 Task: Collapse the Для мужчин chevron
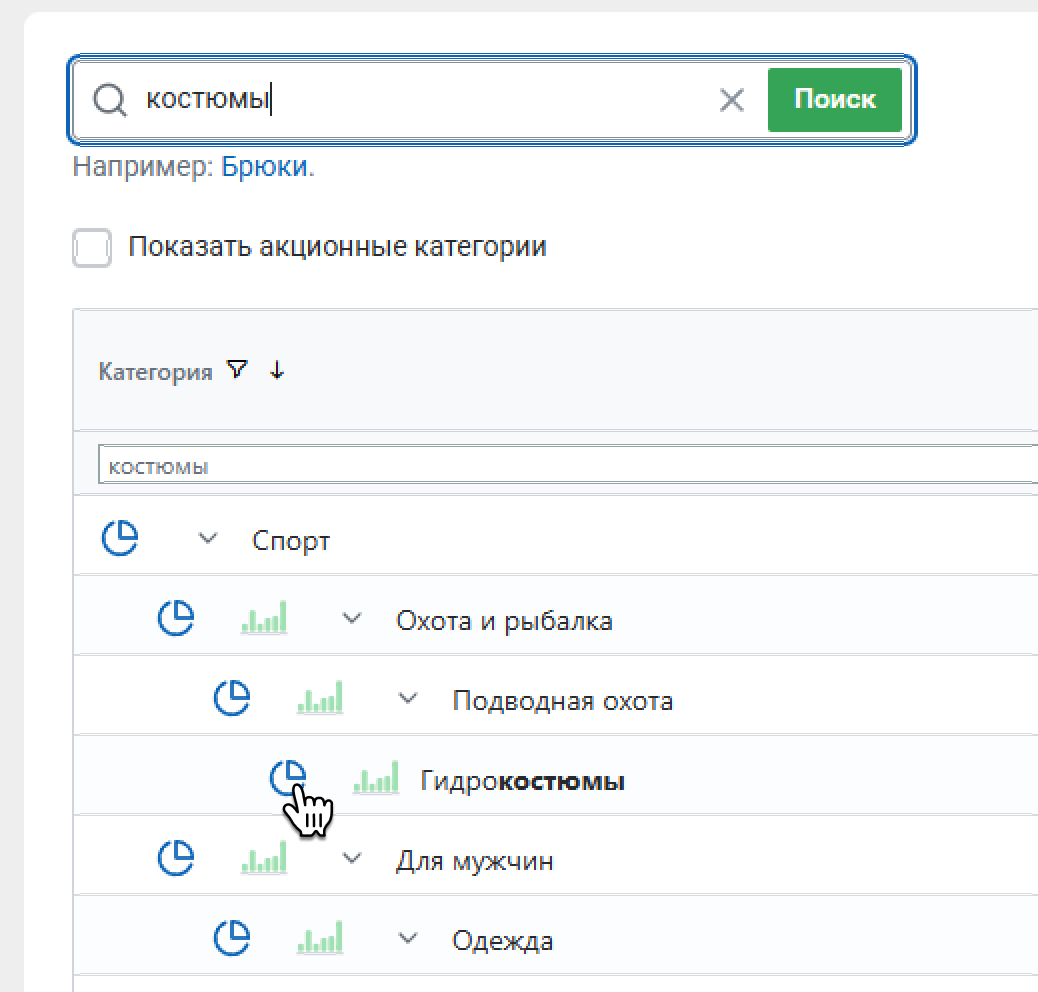coord(352,858)
